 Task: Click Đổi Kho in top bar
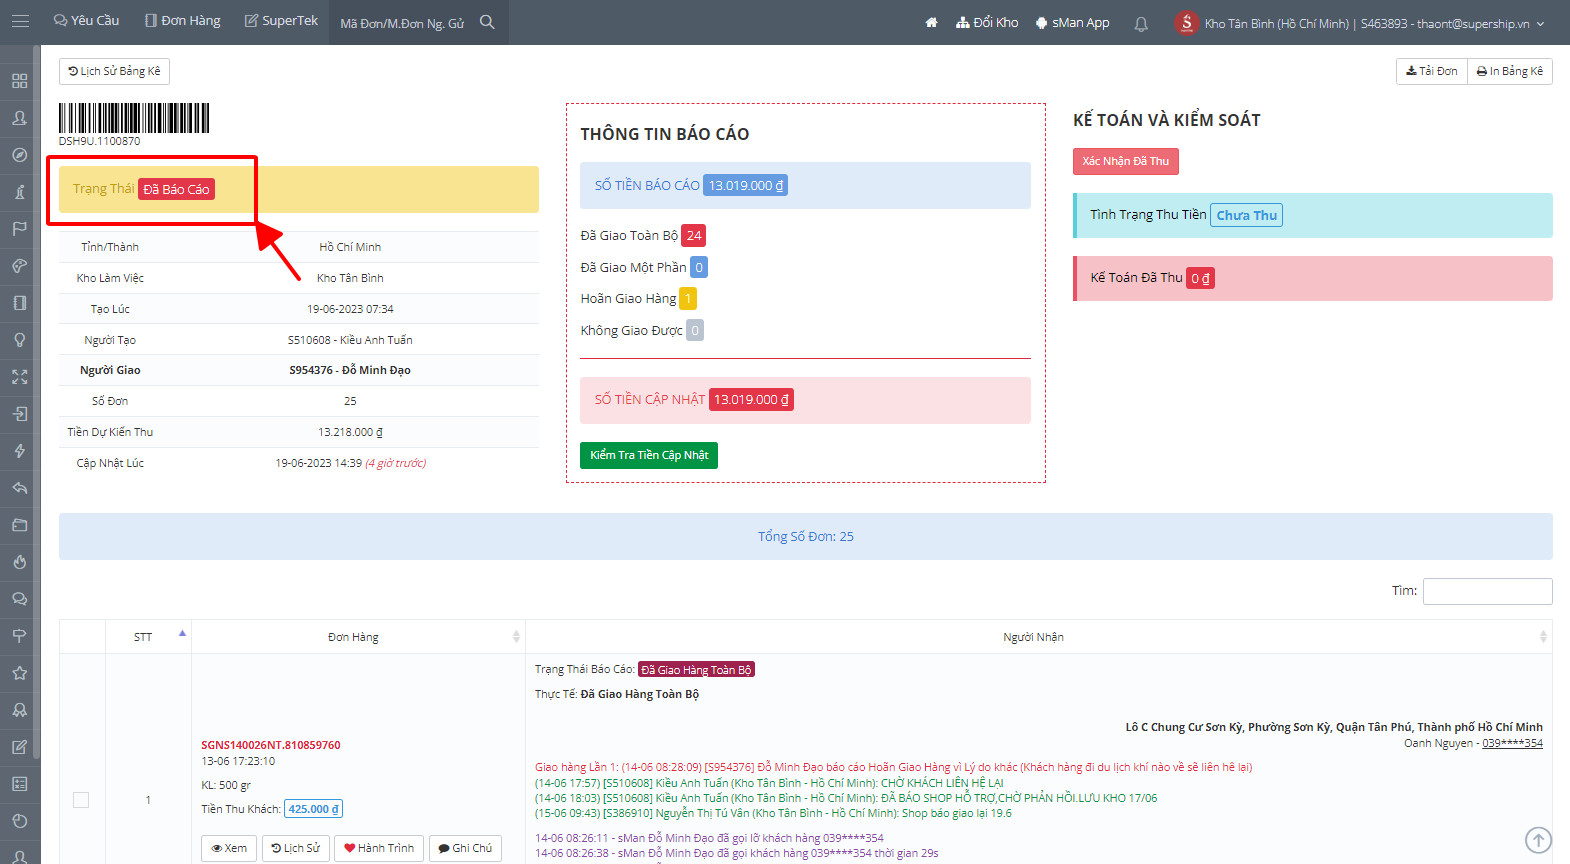coord(987,22)
